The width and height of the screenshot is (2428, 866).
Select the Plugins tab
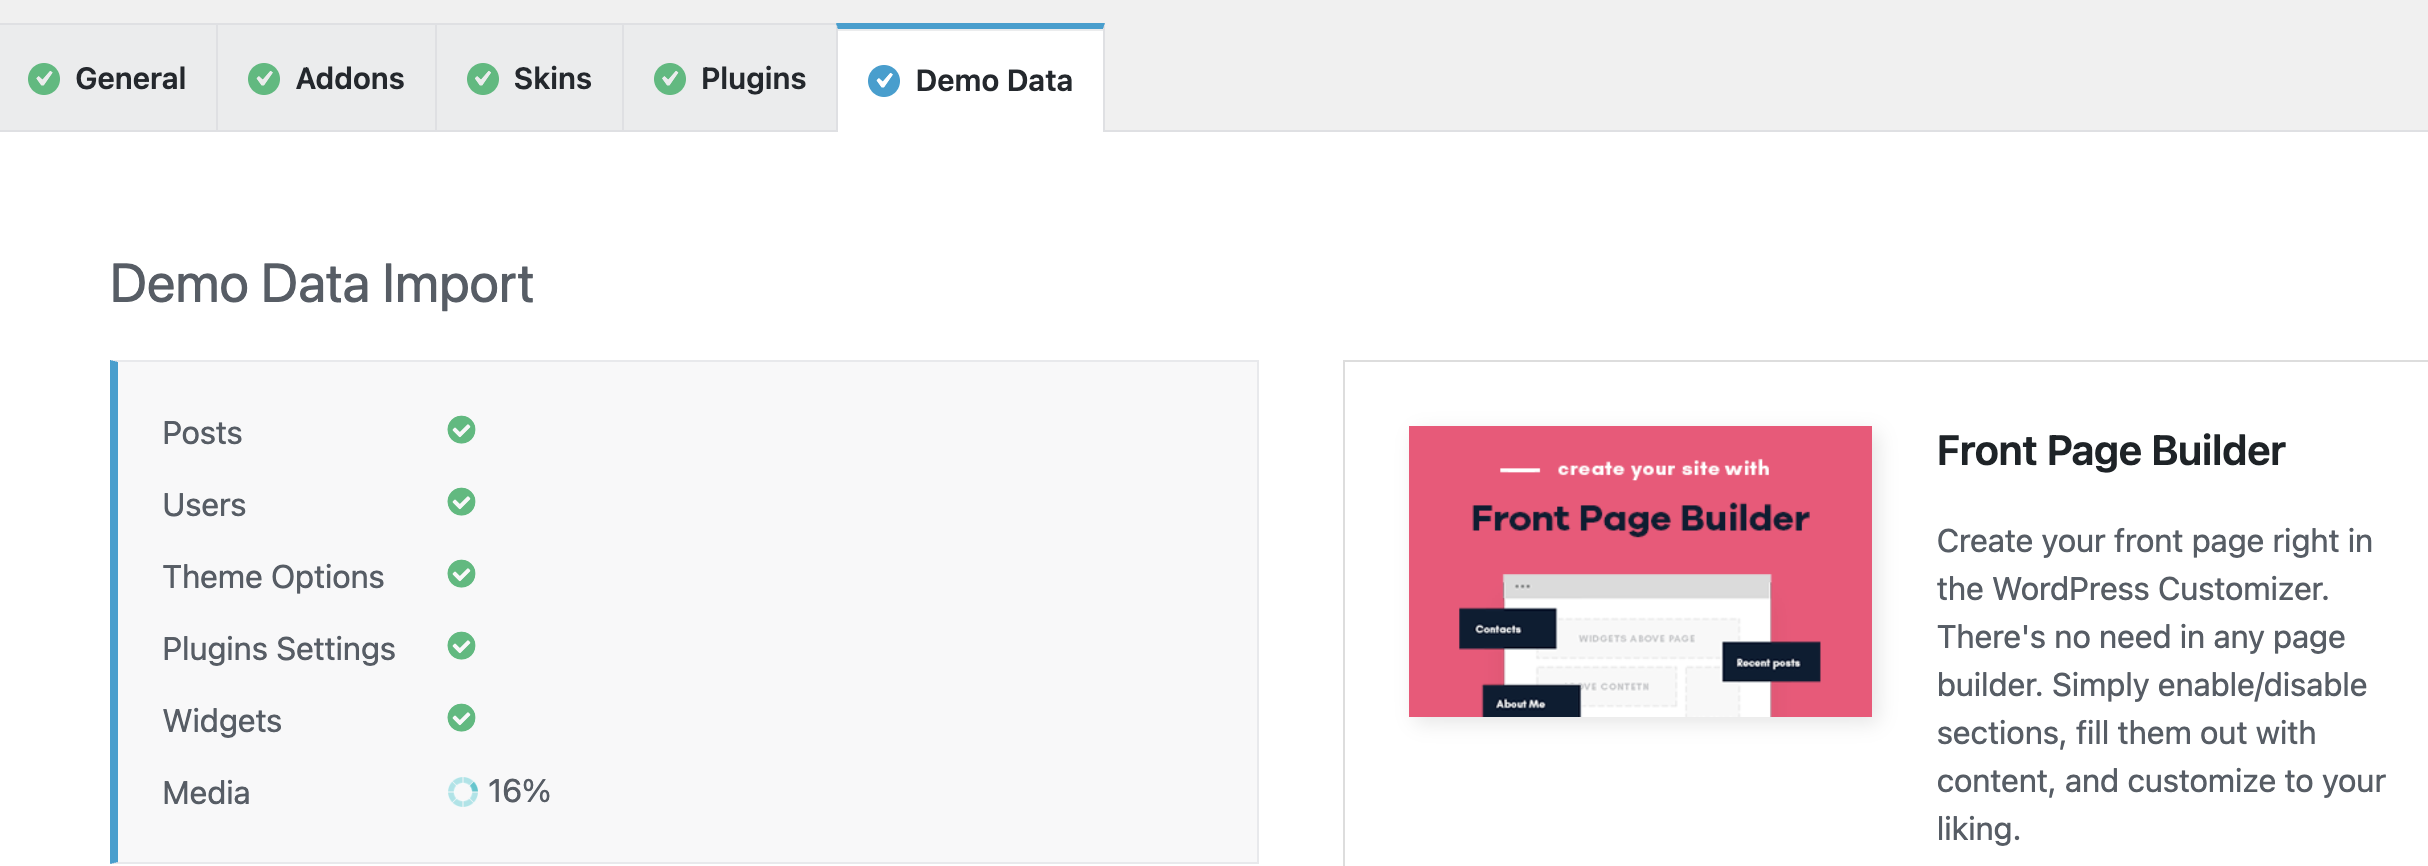click(730, 78)
